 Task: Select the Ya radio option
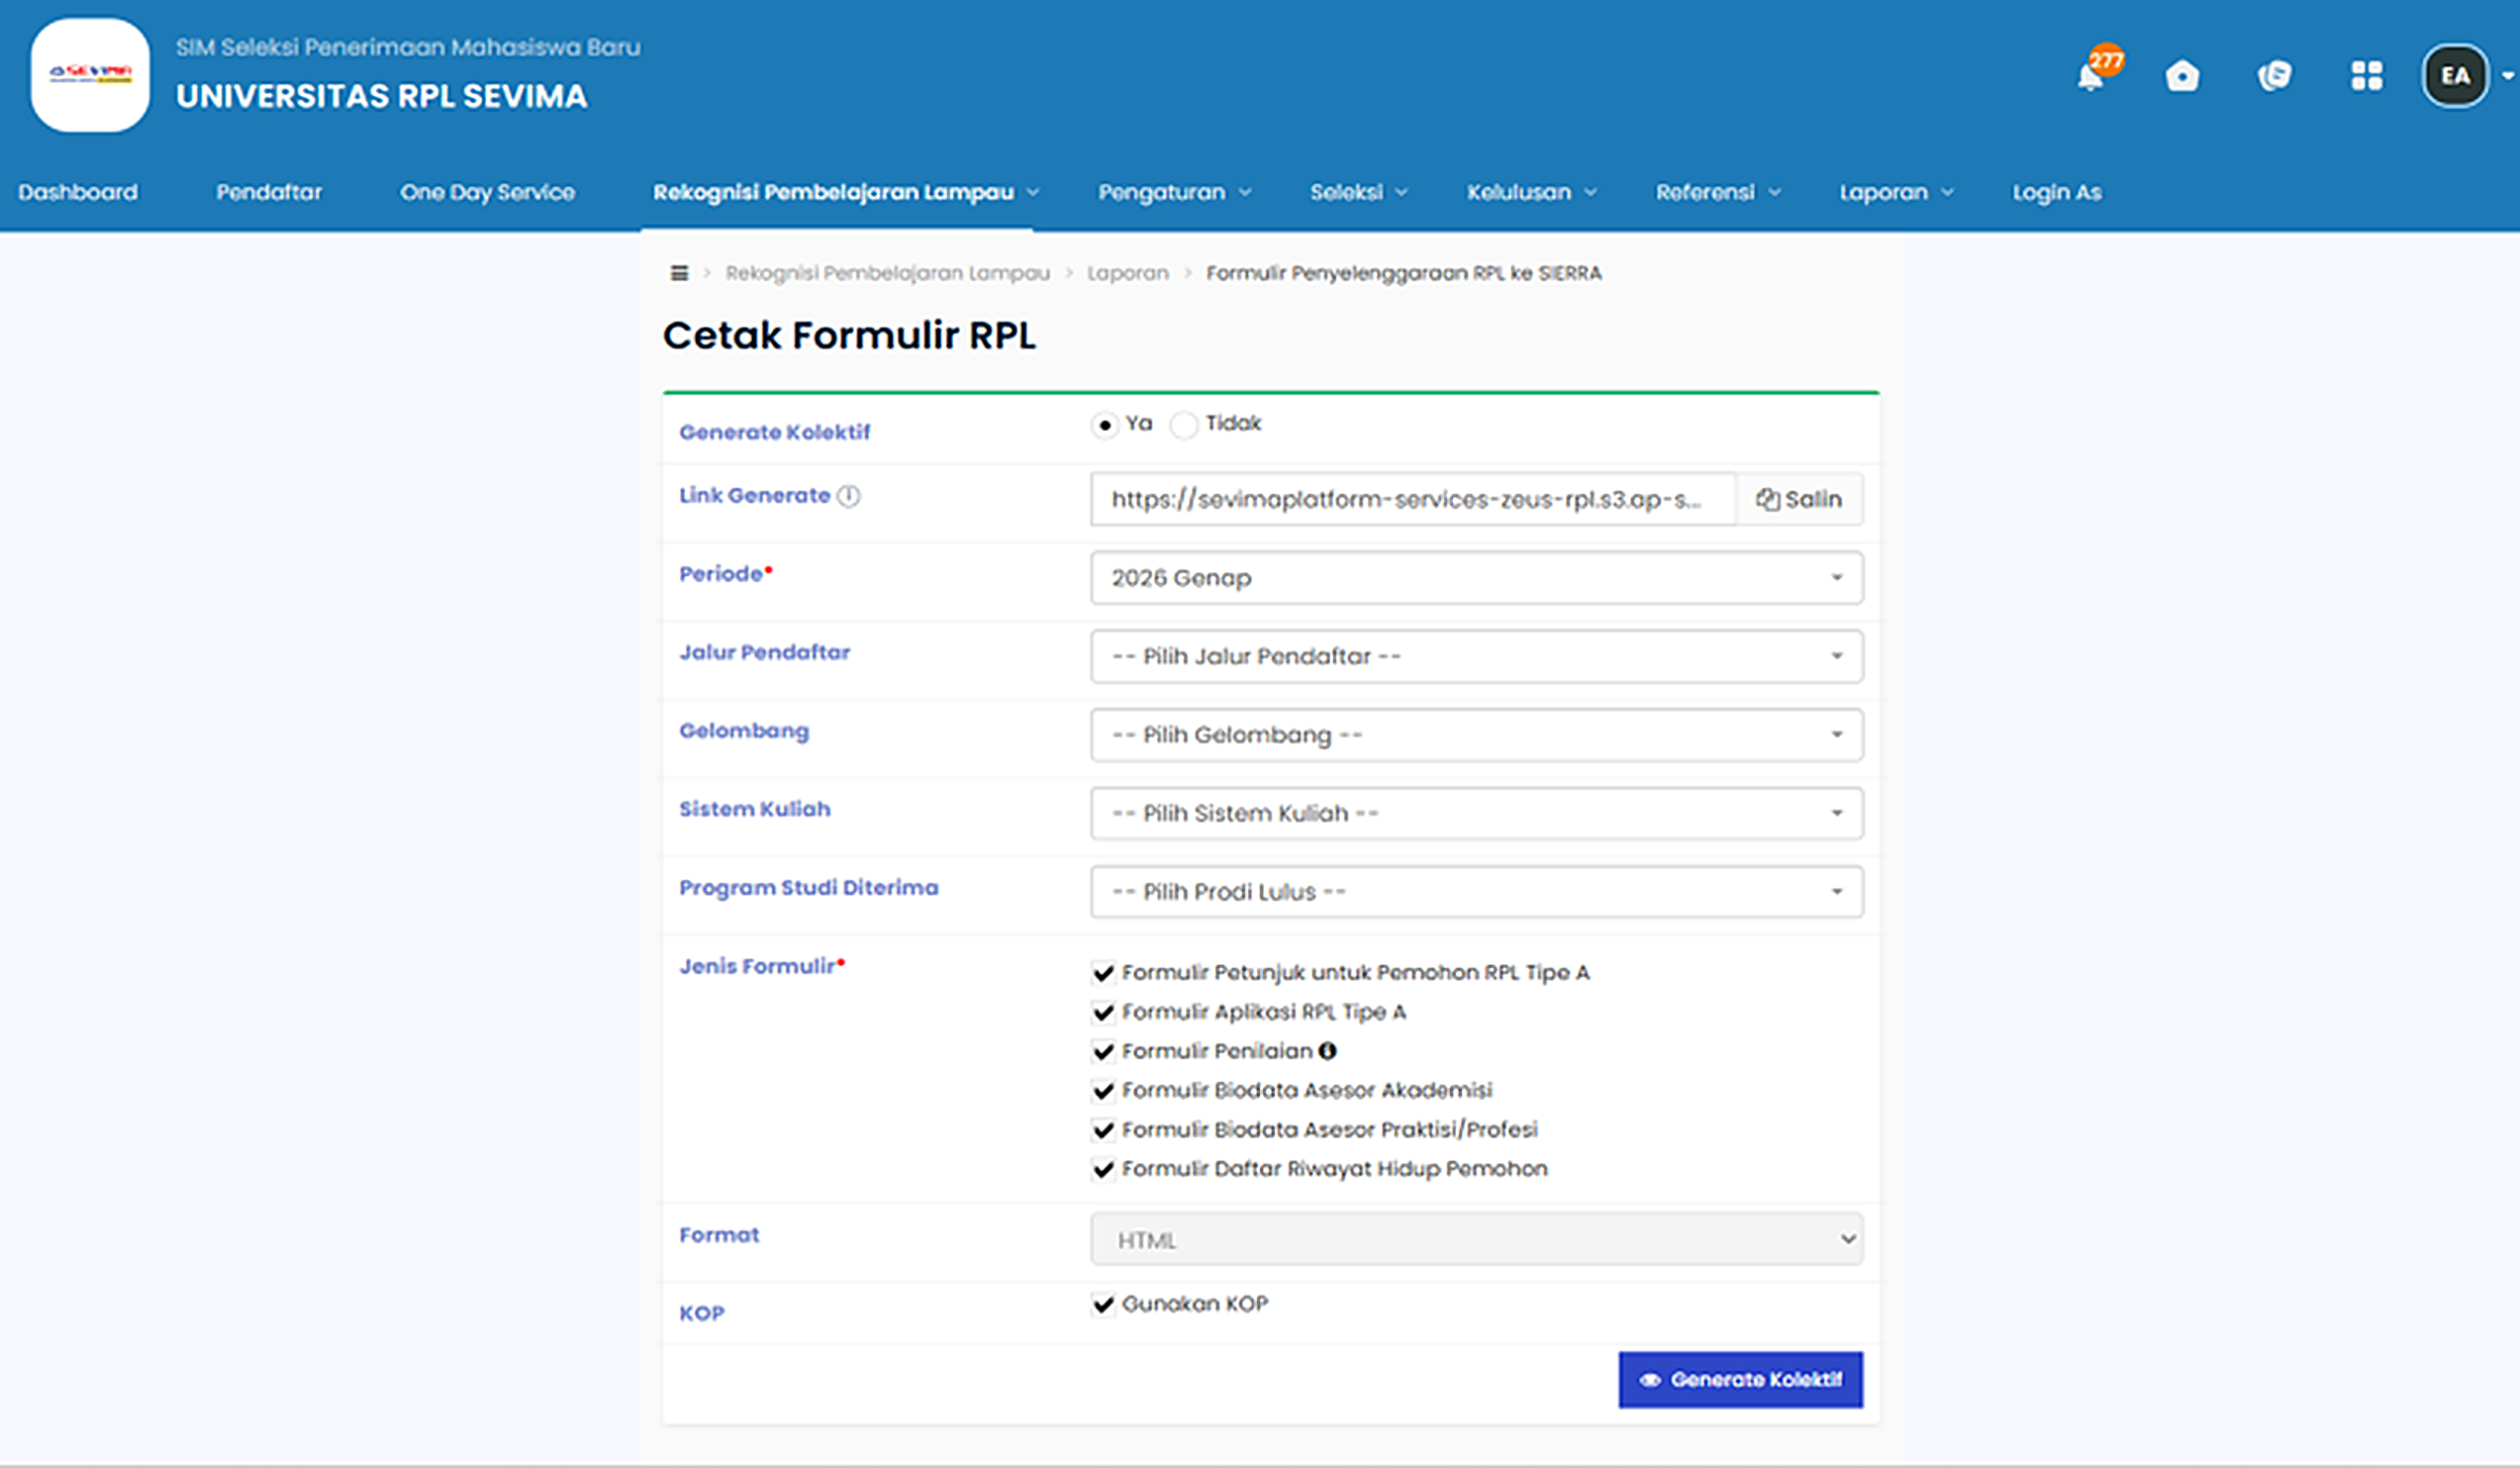(1104, 425)
